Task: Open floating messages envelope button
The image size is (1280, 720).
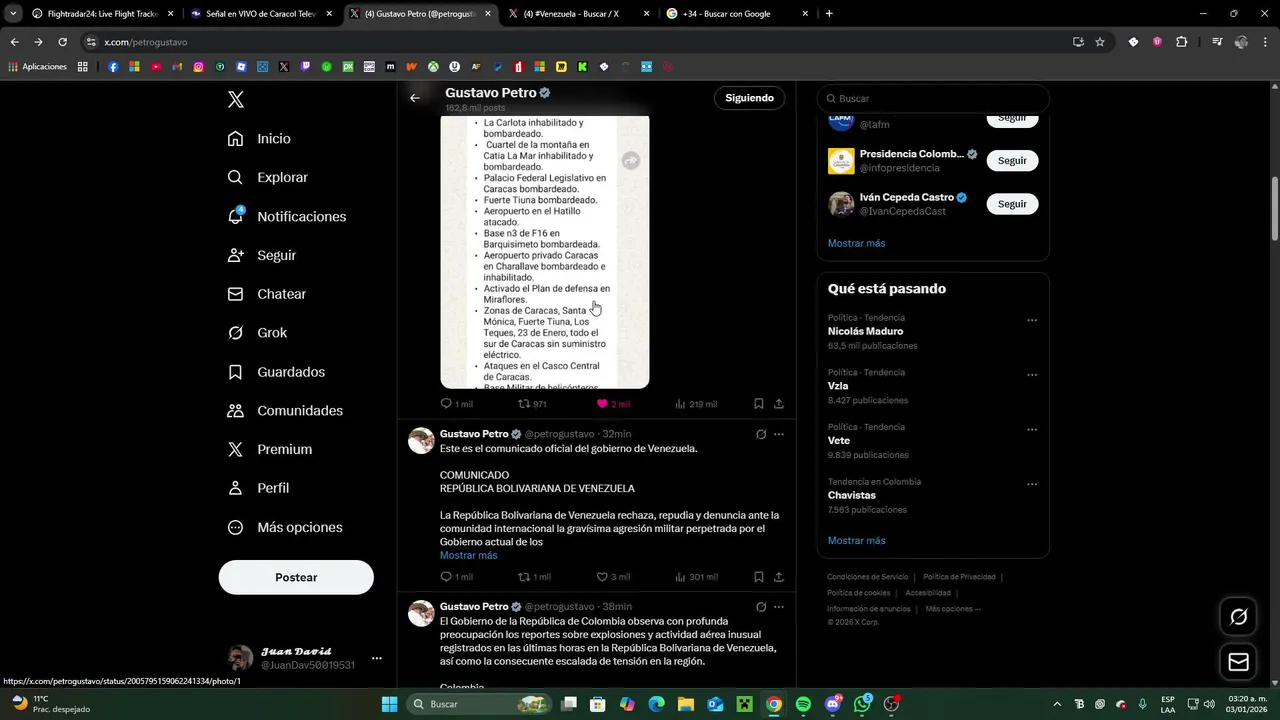Action: 1238,662
